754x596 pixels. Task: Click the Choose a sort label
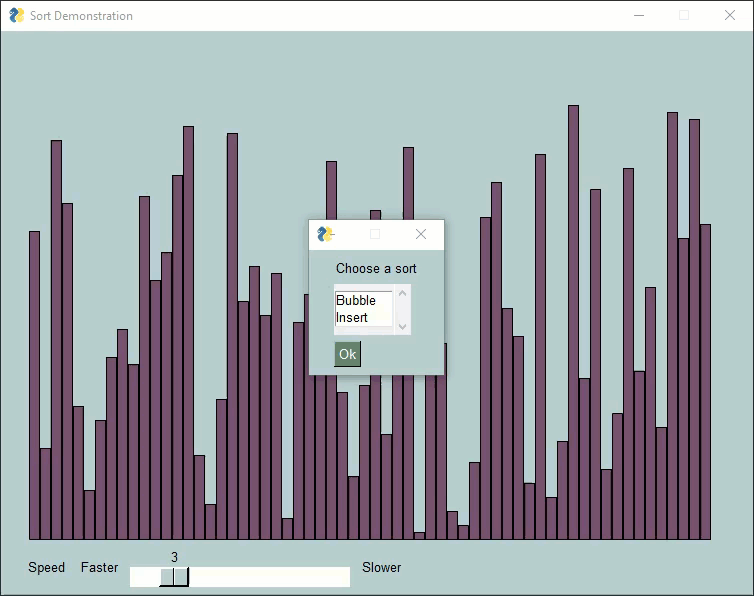[x=376, y=268]
